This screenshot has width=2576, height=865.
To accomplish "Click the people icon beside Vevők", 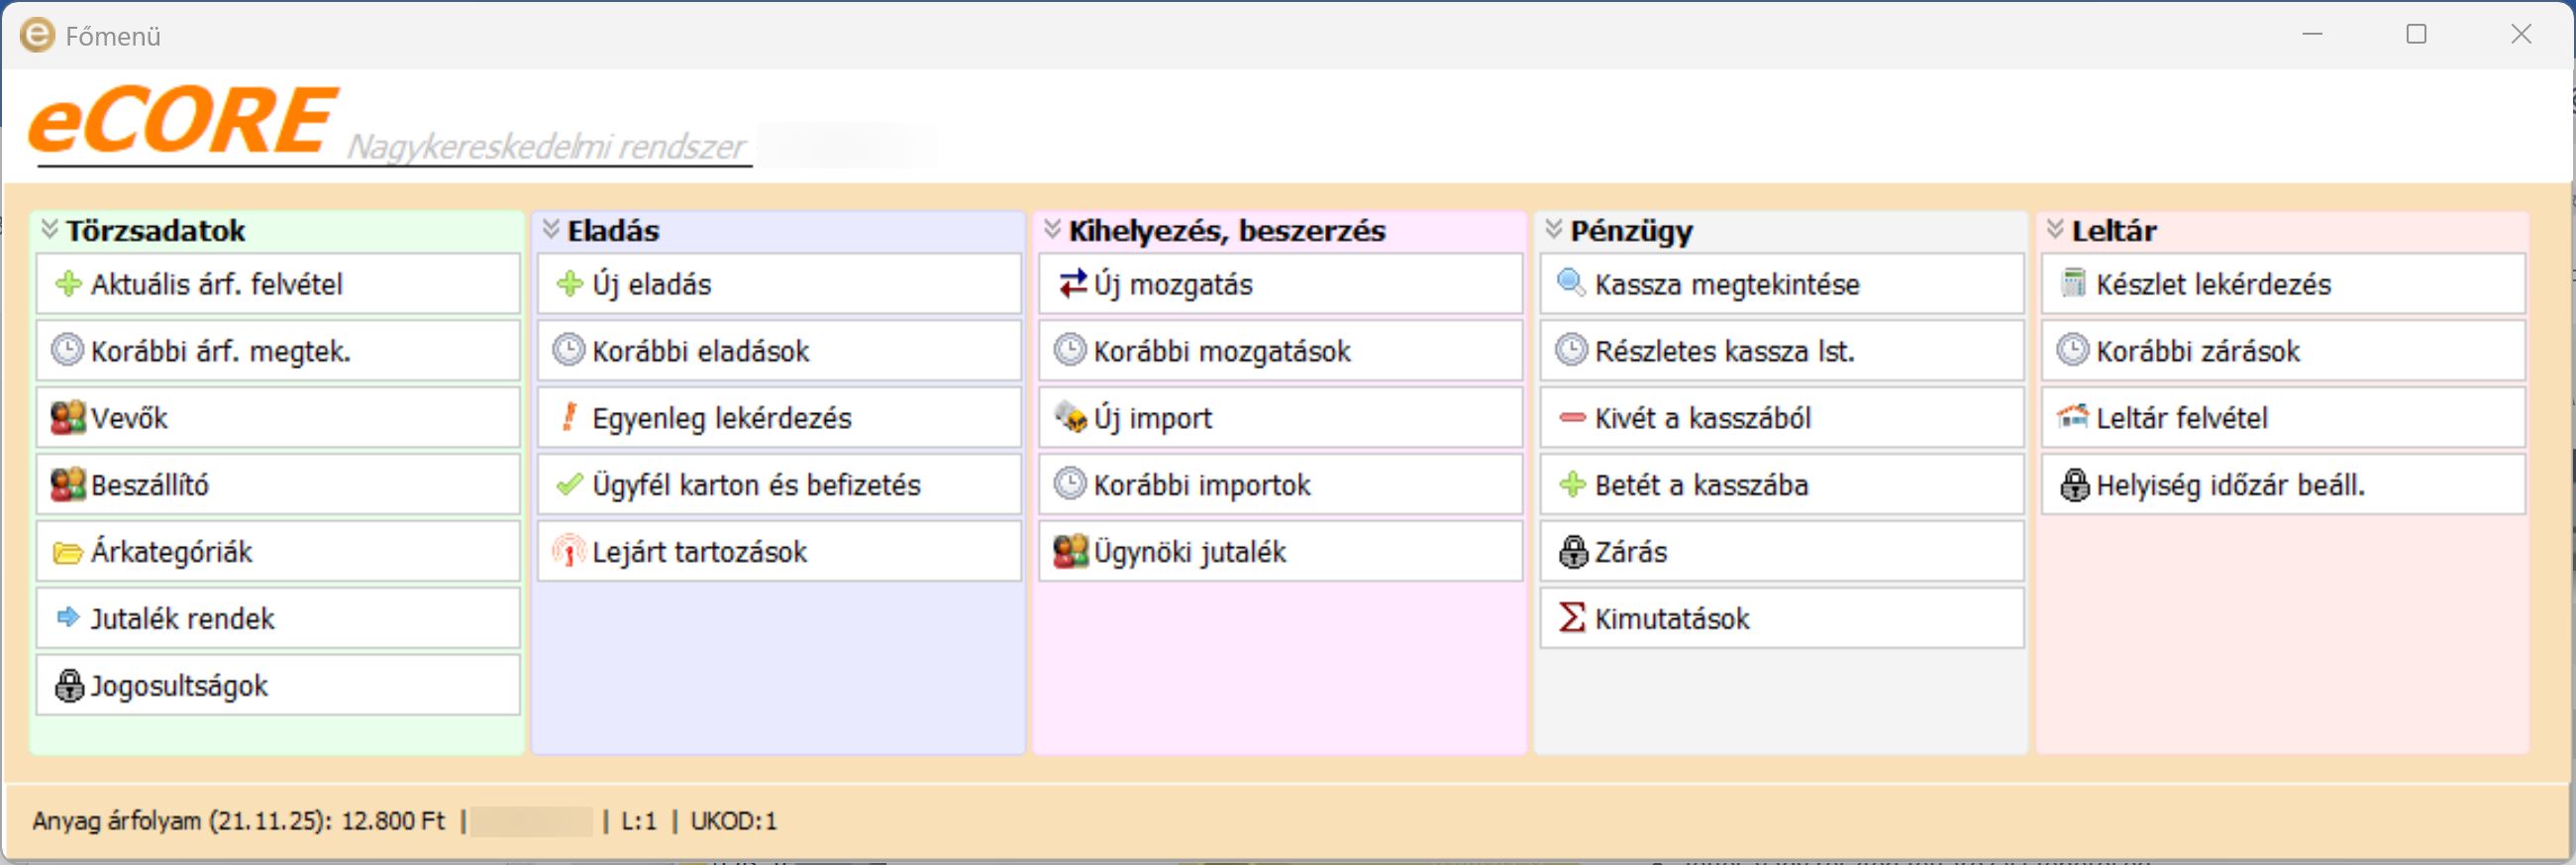I will coord(68,418).
